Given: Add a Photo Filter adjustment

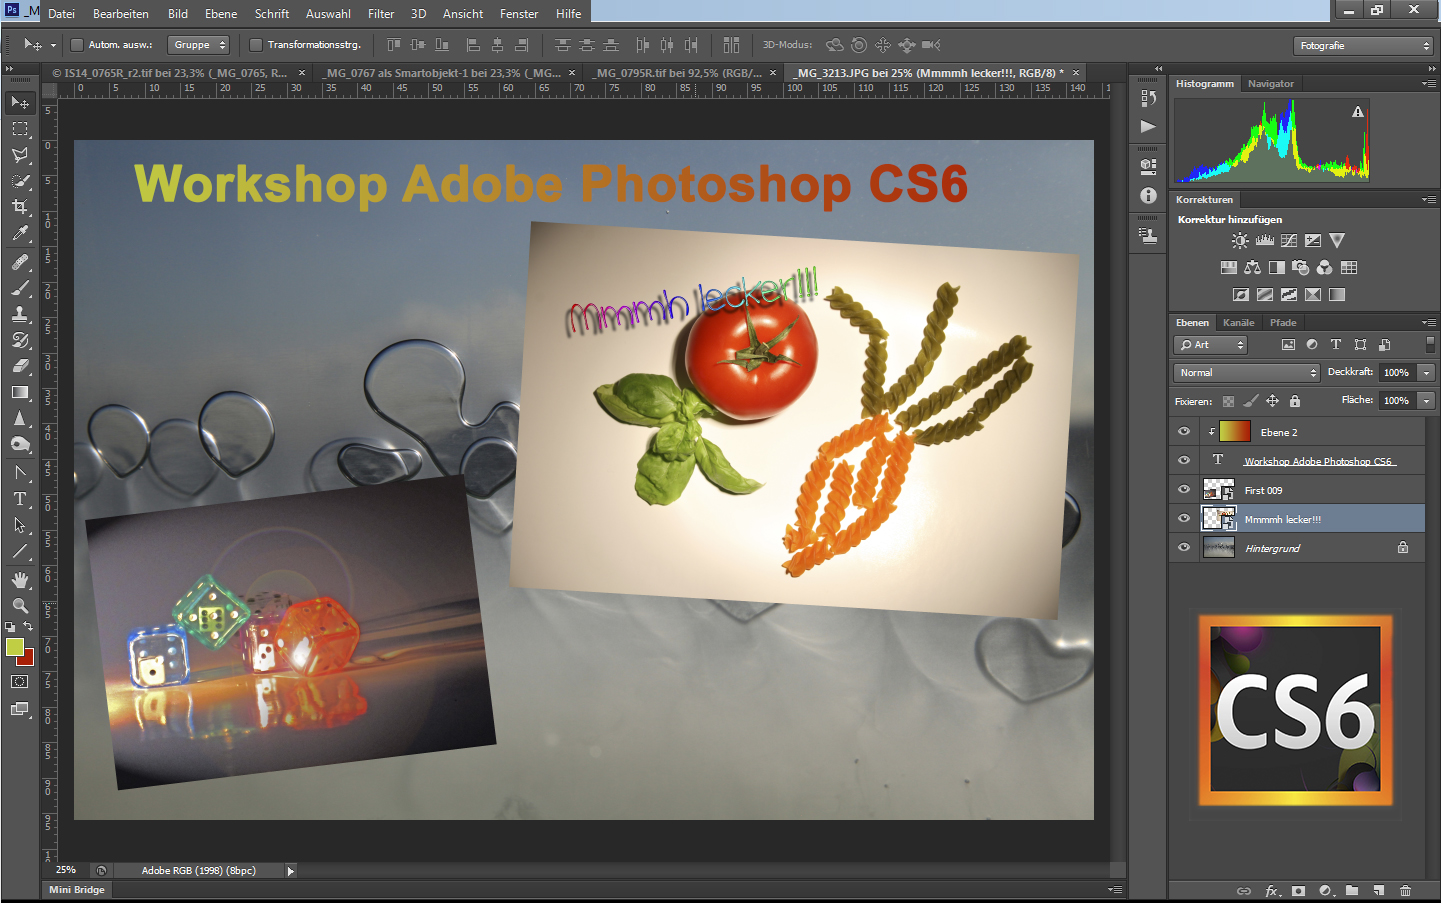Looking at the screenshot, I should click(1301, 267).
